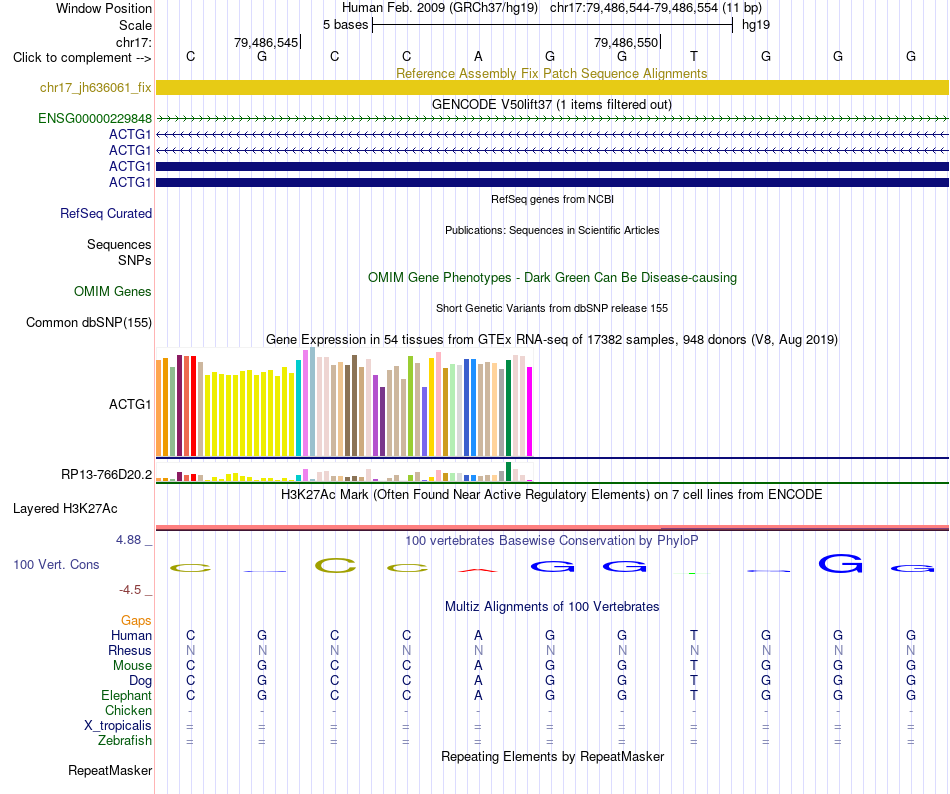Click the RefSeq genes from NCBI title

pyautogui.click(x=552, y=199)
